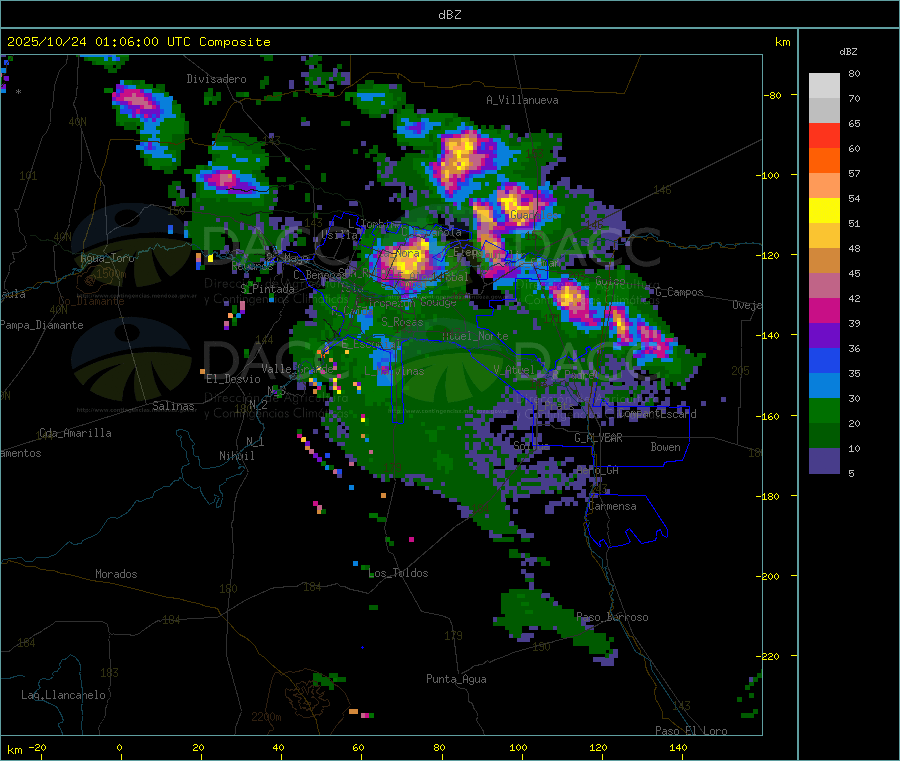Viewport: 900px width, 761px height.
Task: Click the Bowen place label
Action: 666,447
